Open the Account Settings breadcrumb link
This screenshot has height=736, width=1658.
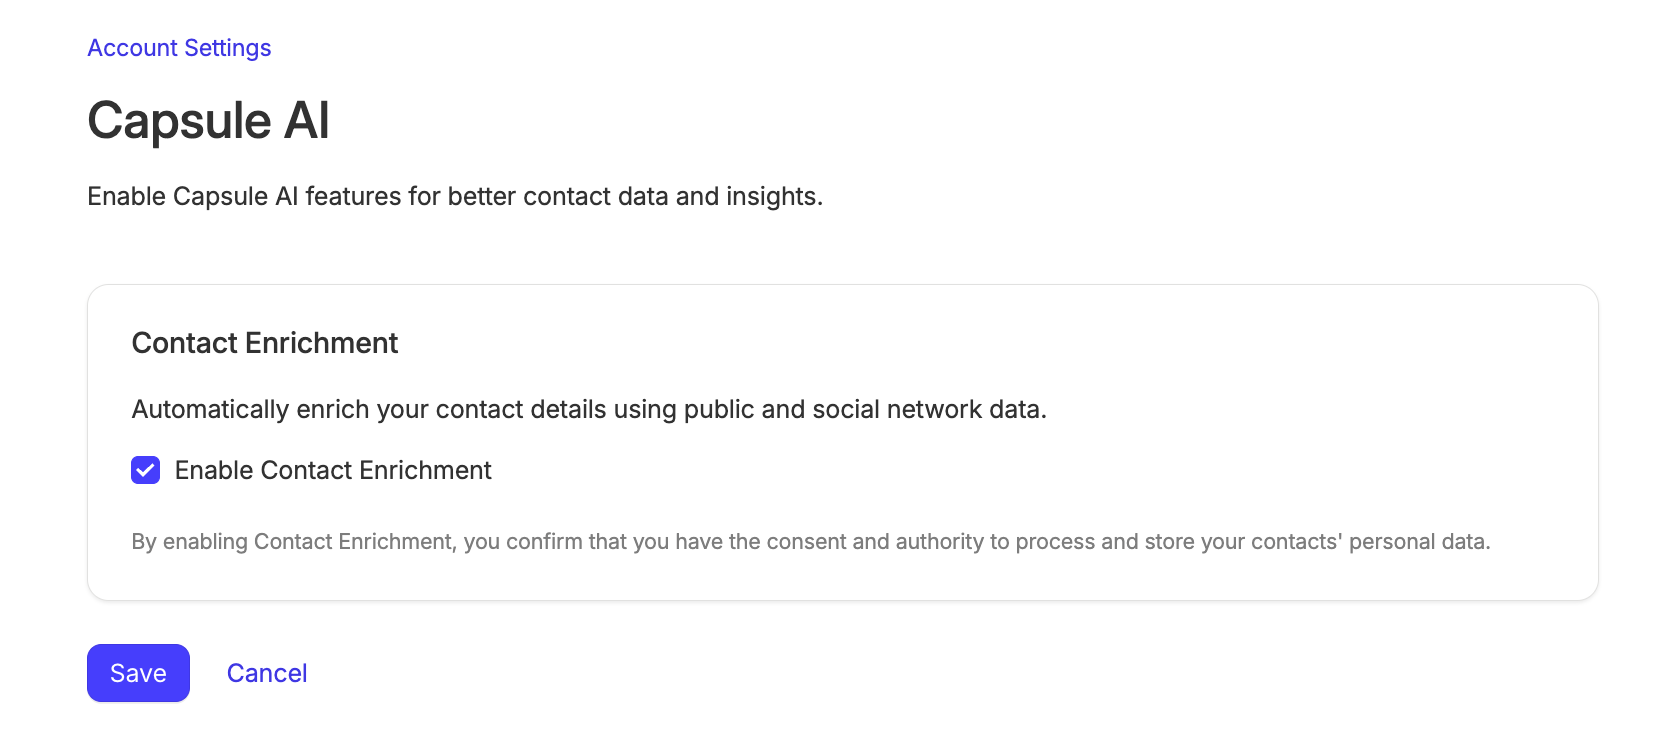coord(179,48)
